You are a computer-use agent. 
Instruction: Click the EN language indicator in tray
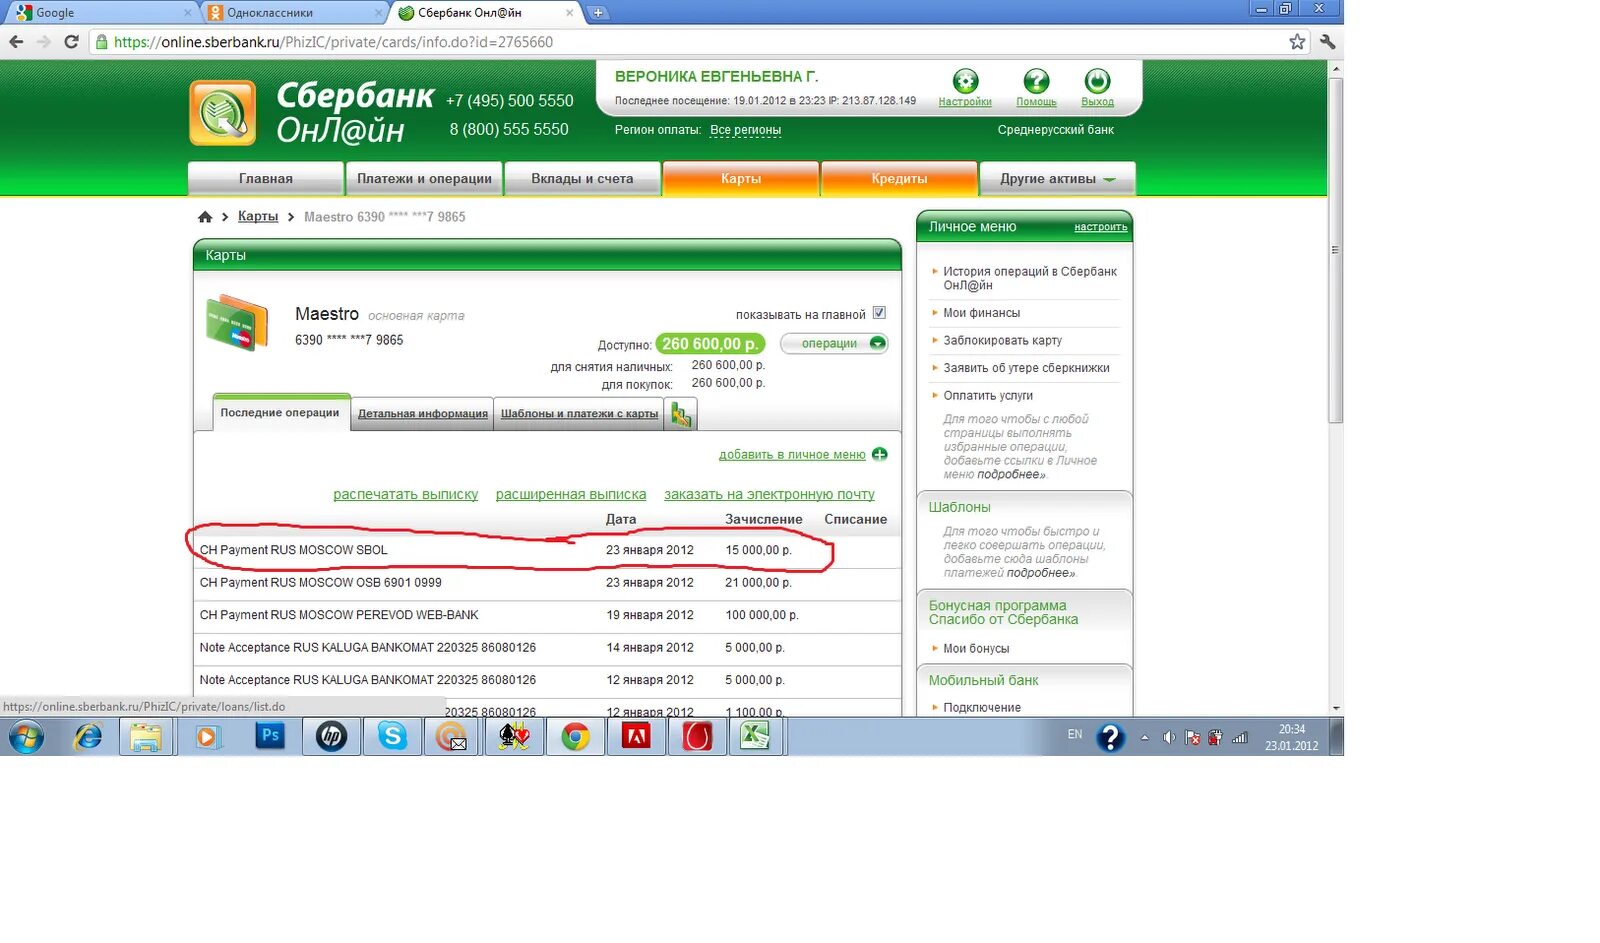pos(1074,734)
